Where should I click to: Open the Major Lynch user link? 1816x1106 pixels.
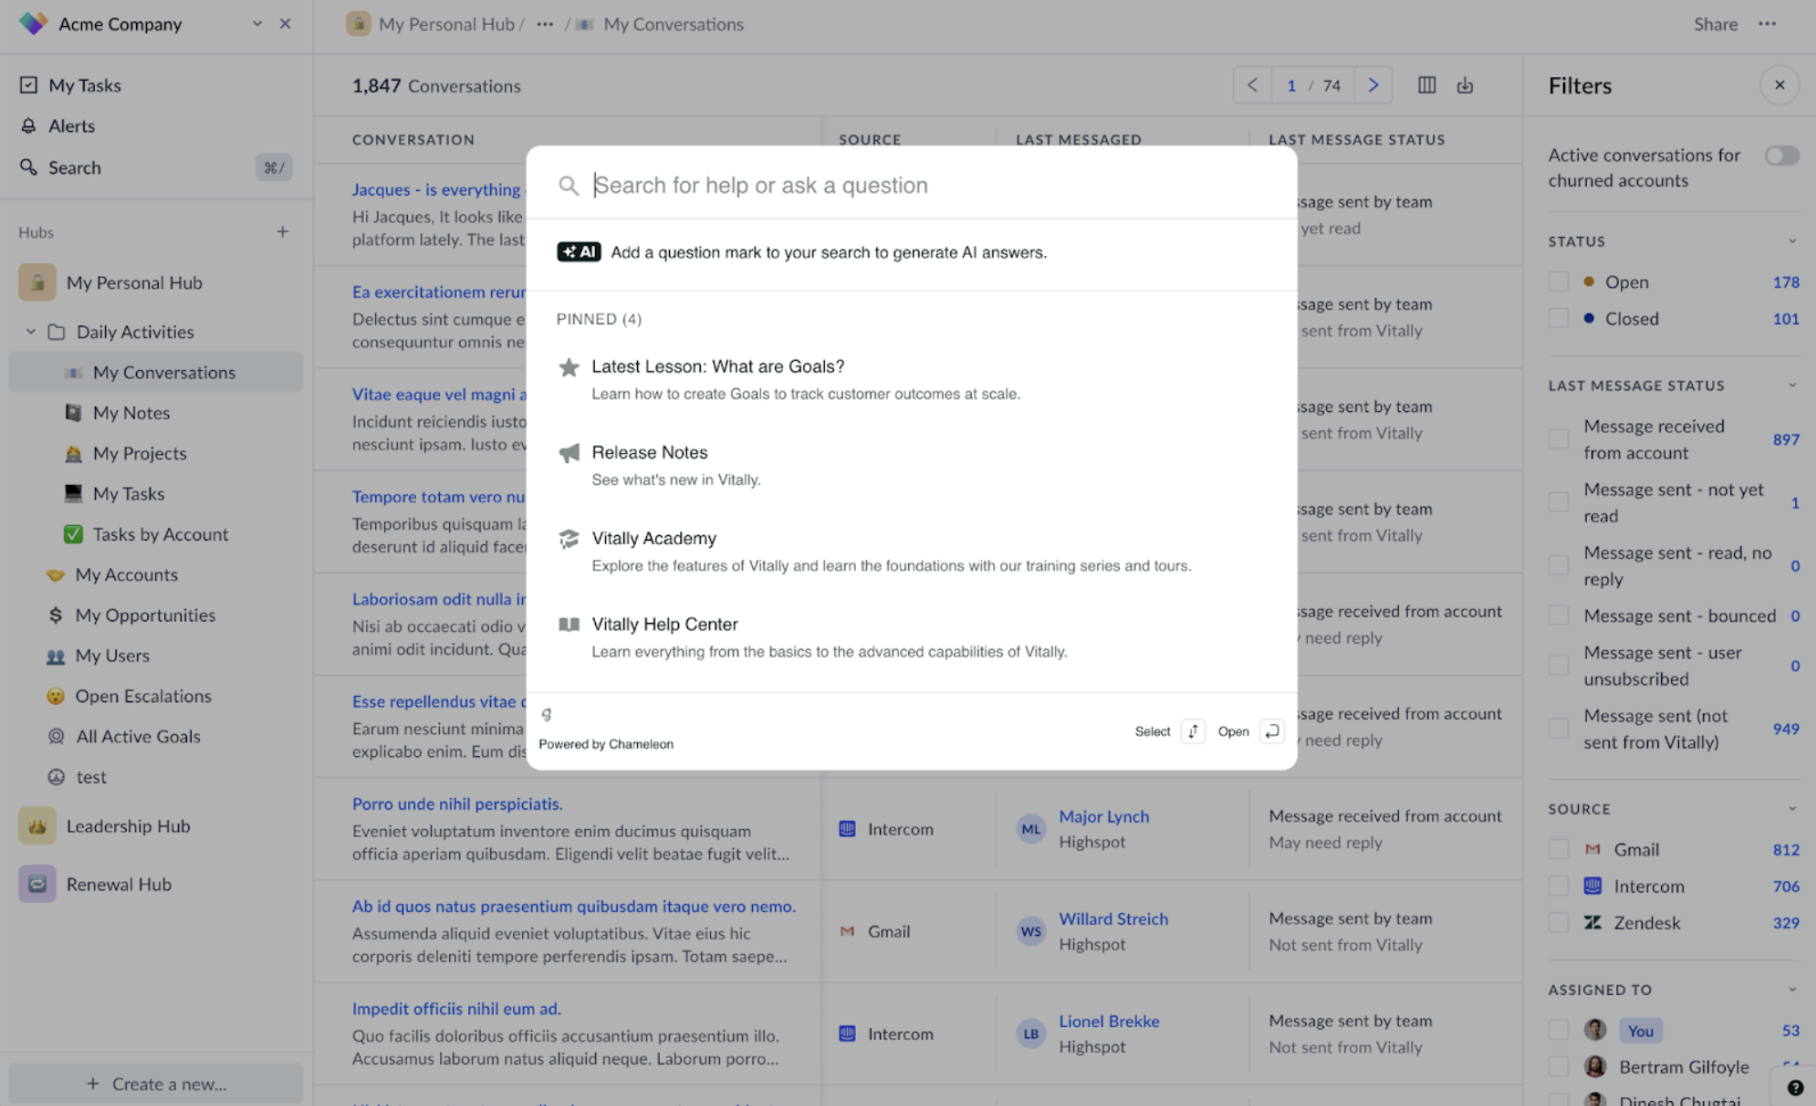coord(1104,816)
